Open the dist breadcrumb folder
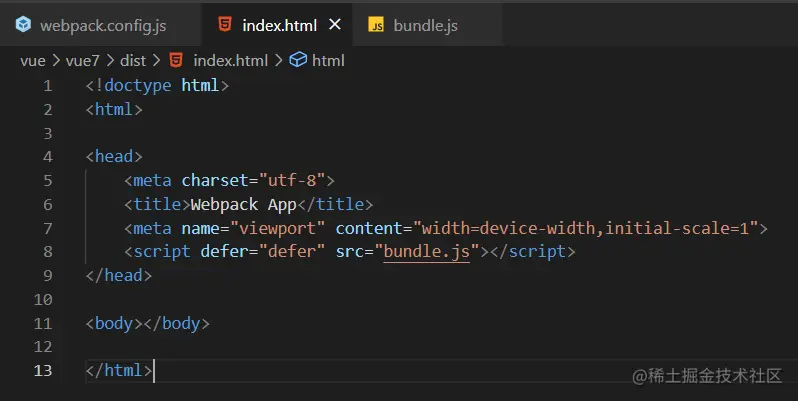This screenshot has width=798, height=401. point(133,61)
